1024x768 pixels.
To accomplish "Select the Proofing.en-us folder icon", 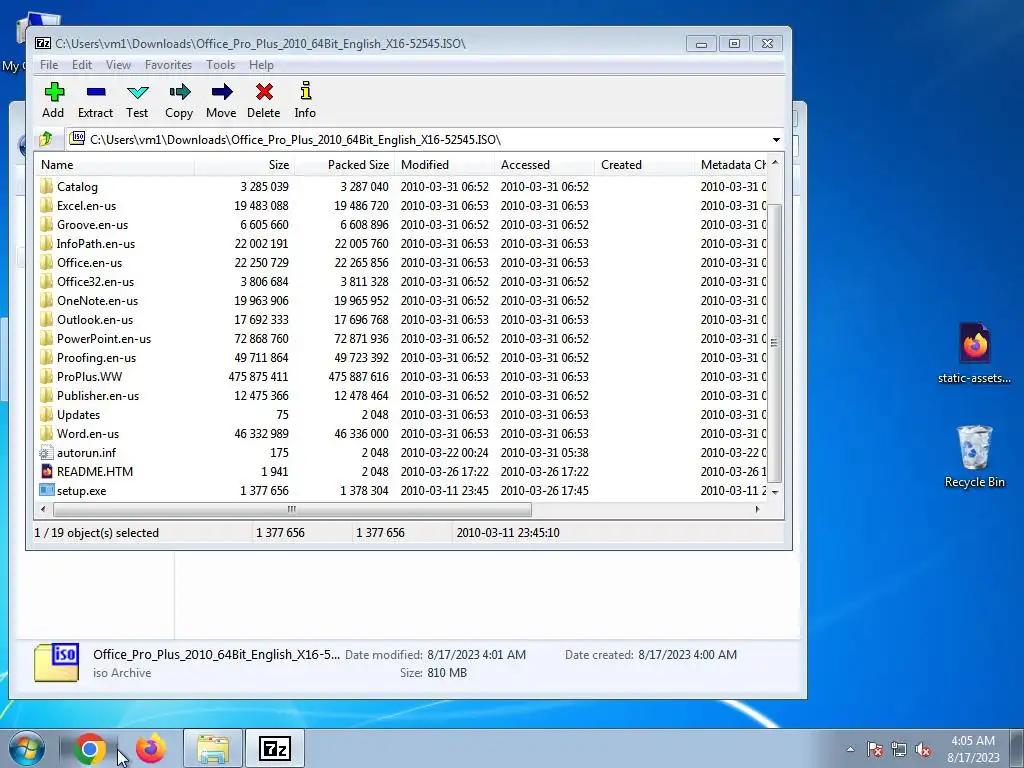I will pos(46,357).
